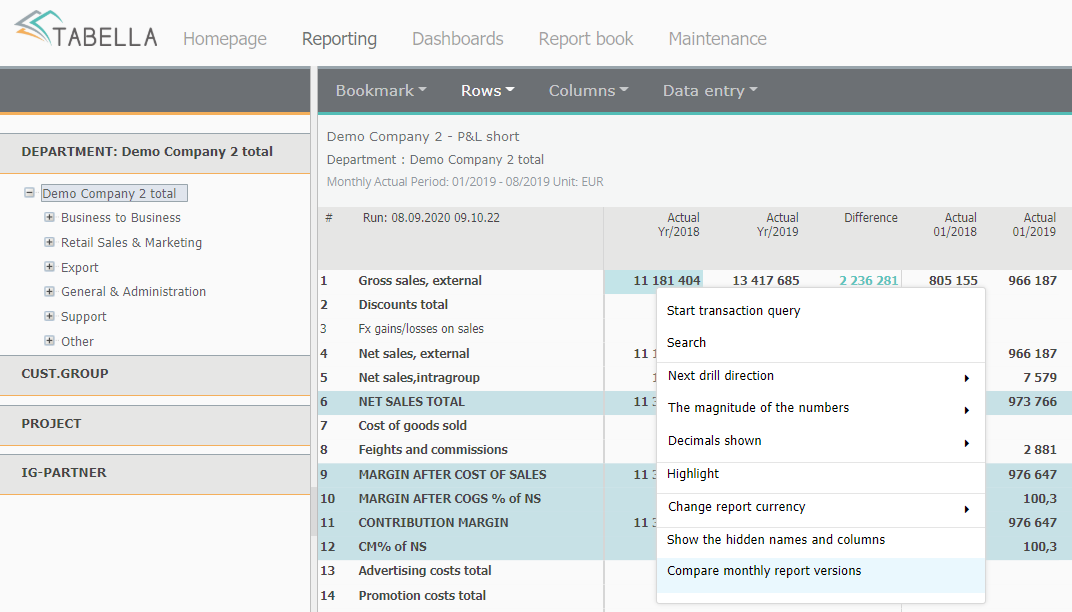Expand the Support tree node

49,316
